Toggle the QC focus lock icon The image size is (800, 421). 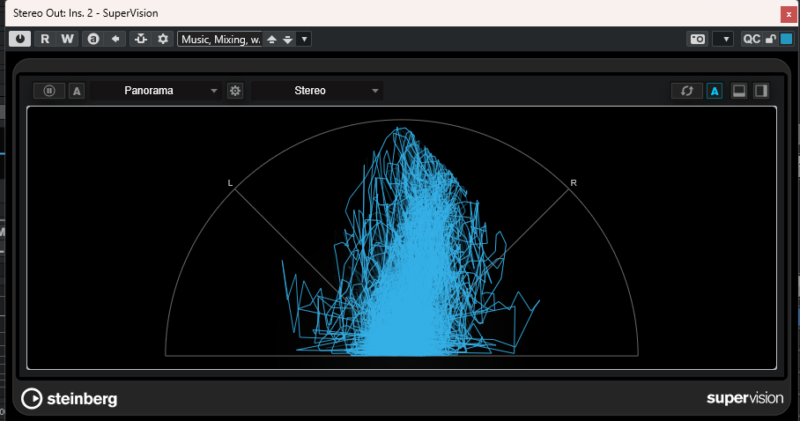[x=770, y=39]
